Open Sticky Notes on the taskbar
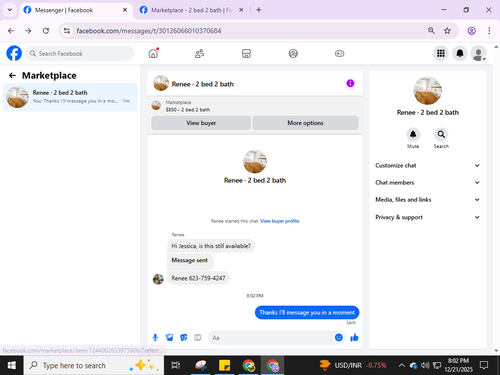The image size is (500, 375). [x=224, y=366]
